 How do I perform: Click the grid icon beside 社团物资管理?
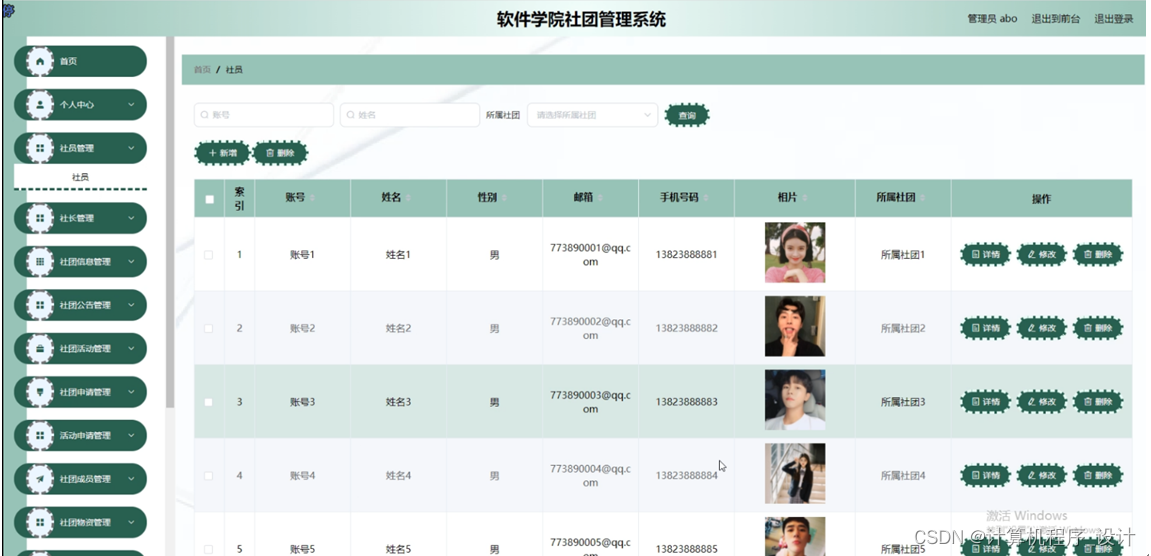click(x=40, y=522)
